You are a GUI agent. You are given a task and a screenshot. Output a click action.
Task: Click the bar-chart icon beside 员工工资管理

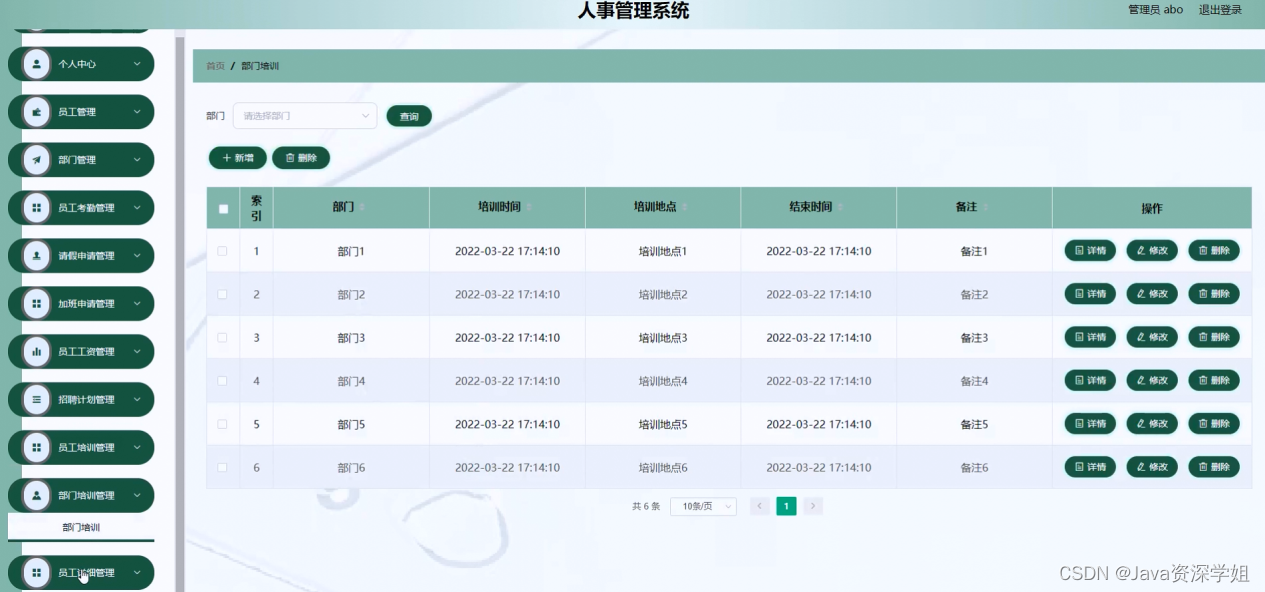[x=37, y=352]
